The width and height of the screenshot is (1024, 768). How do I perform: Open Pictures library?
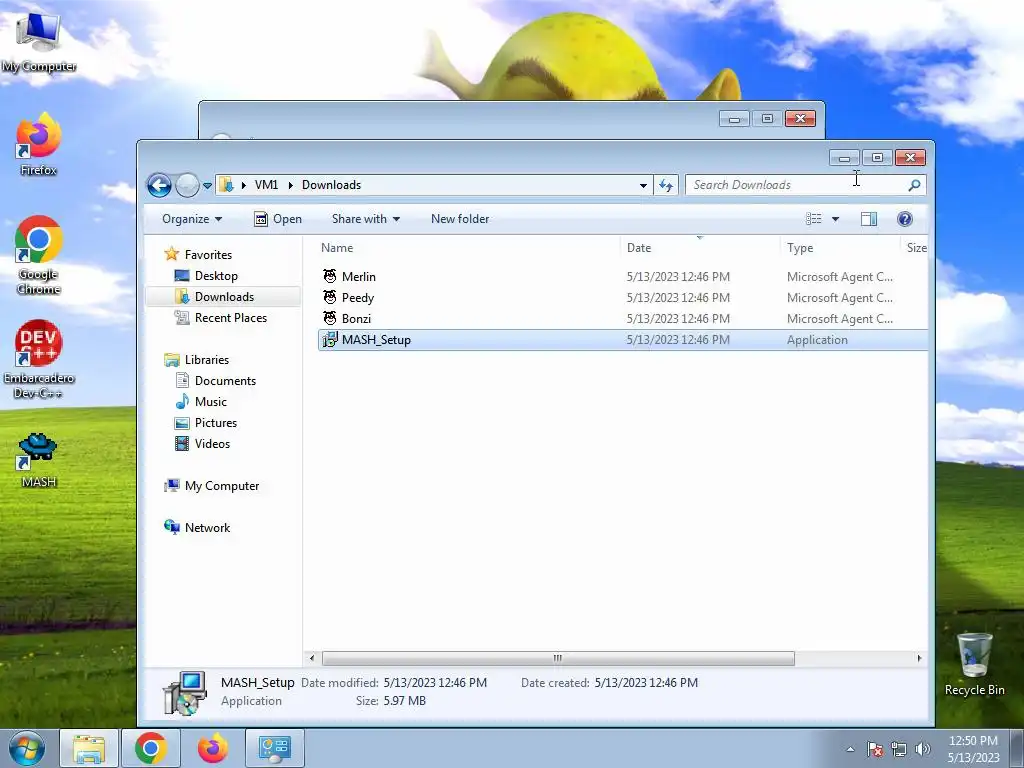pyautogui.click(x=216, y=423)
